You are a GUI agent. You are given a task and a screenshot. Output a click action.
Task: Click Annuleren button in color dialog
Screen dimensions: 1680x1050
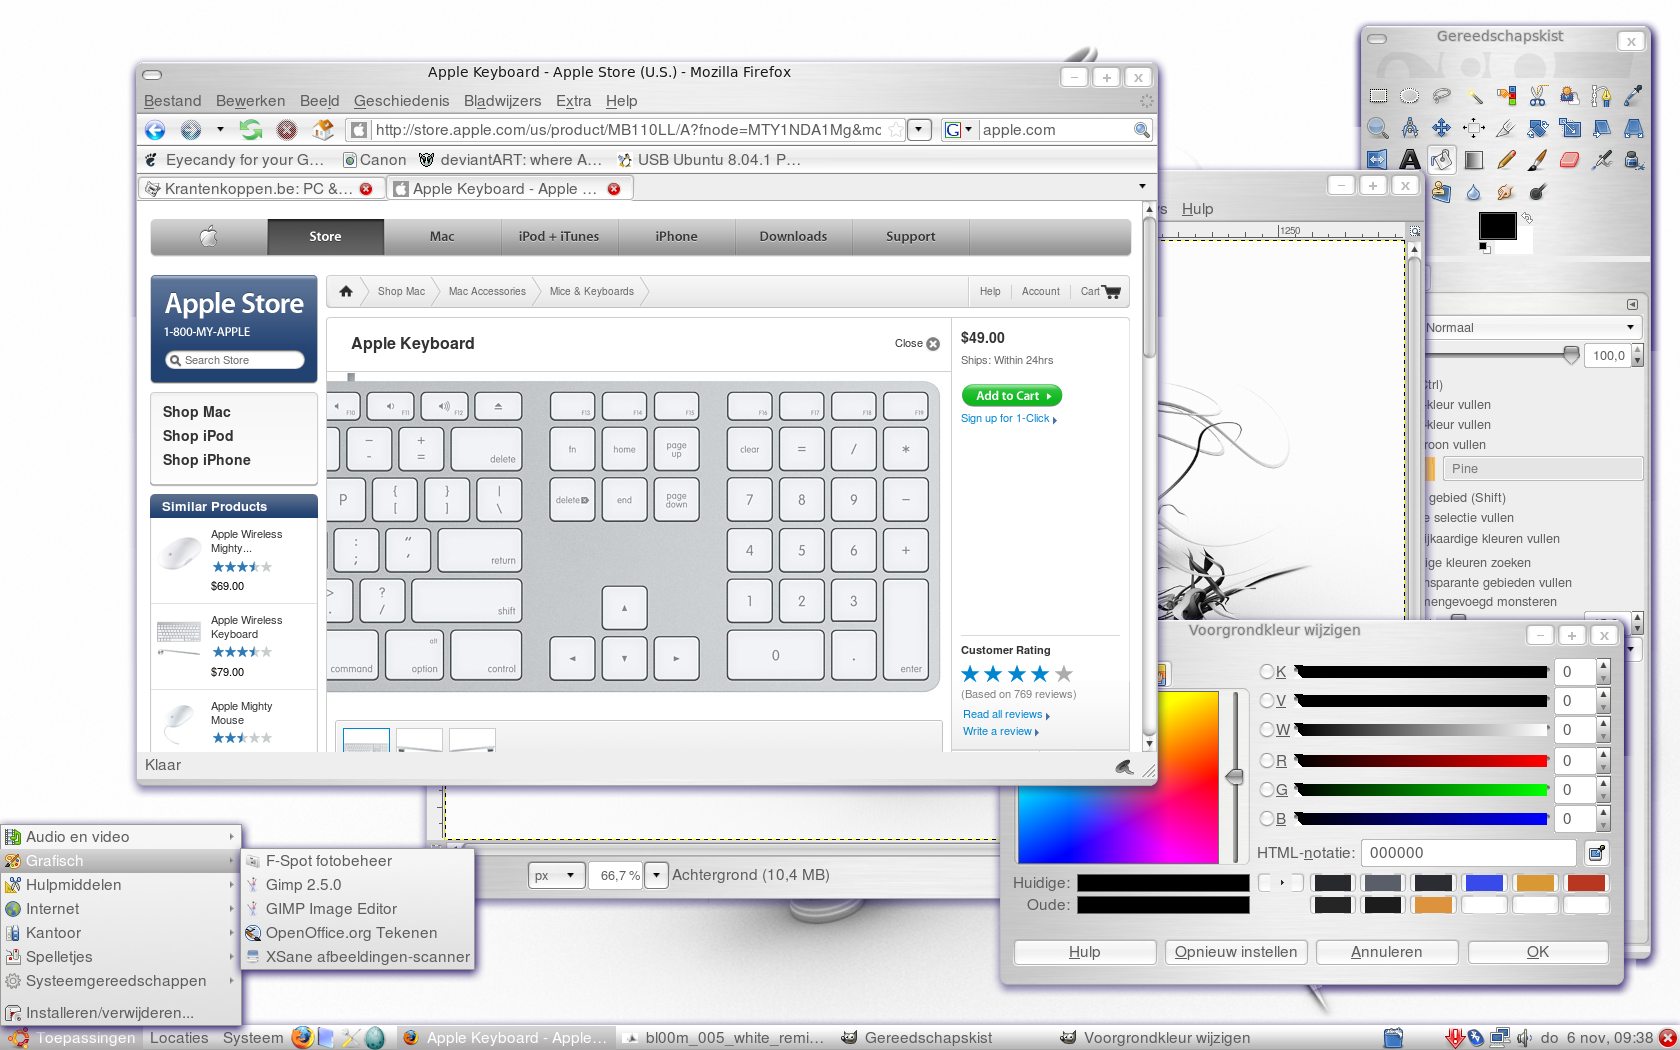[x=1386, y=952]
